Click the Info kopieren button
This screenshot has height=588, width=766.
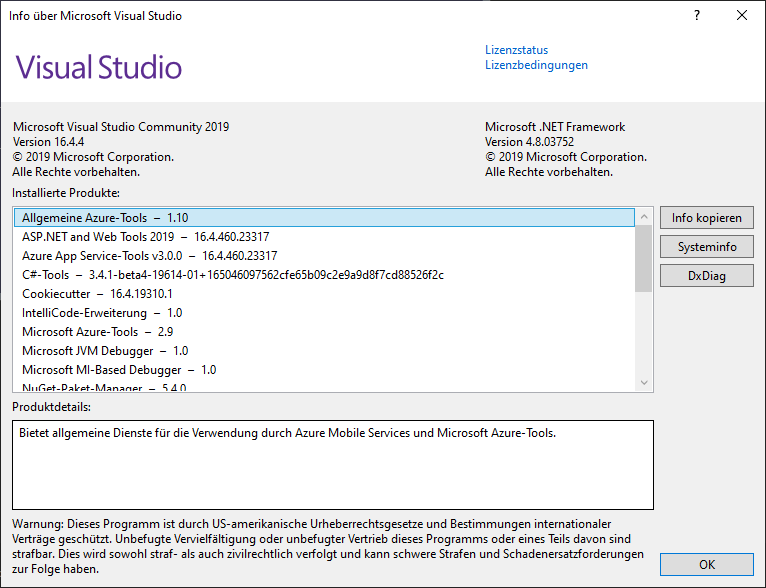point(706,217)
